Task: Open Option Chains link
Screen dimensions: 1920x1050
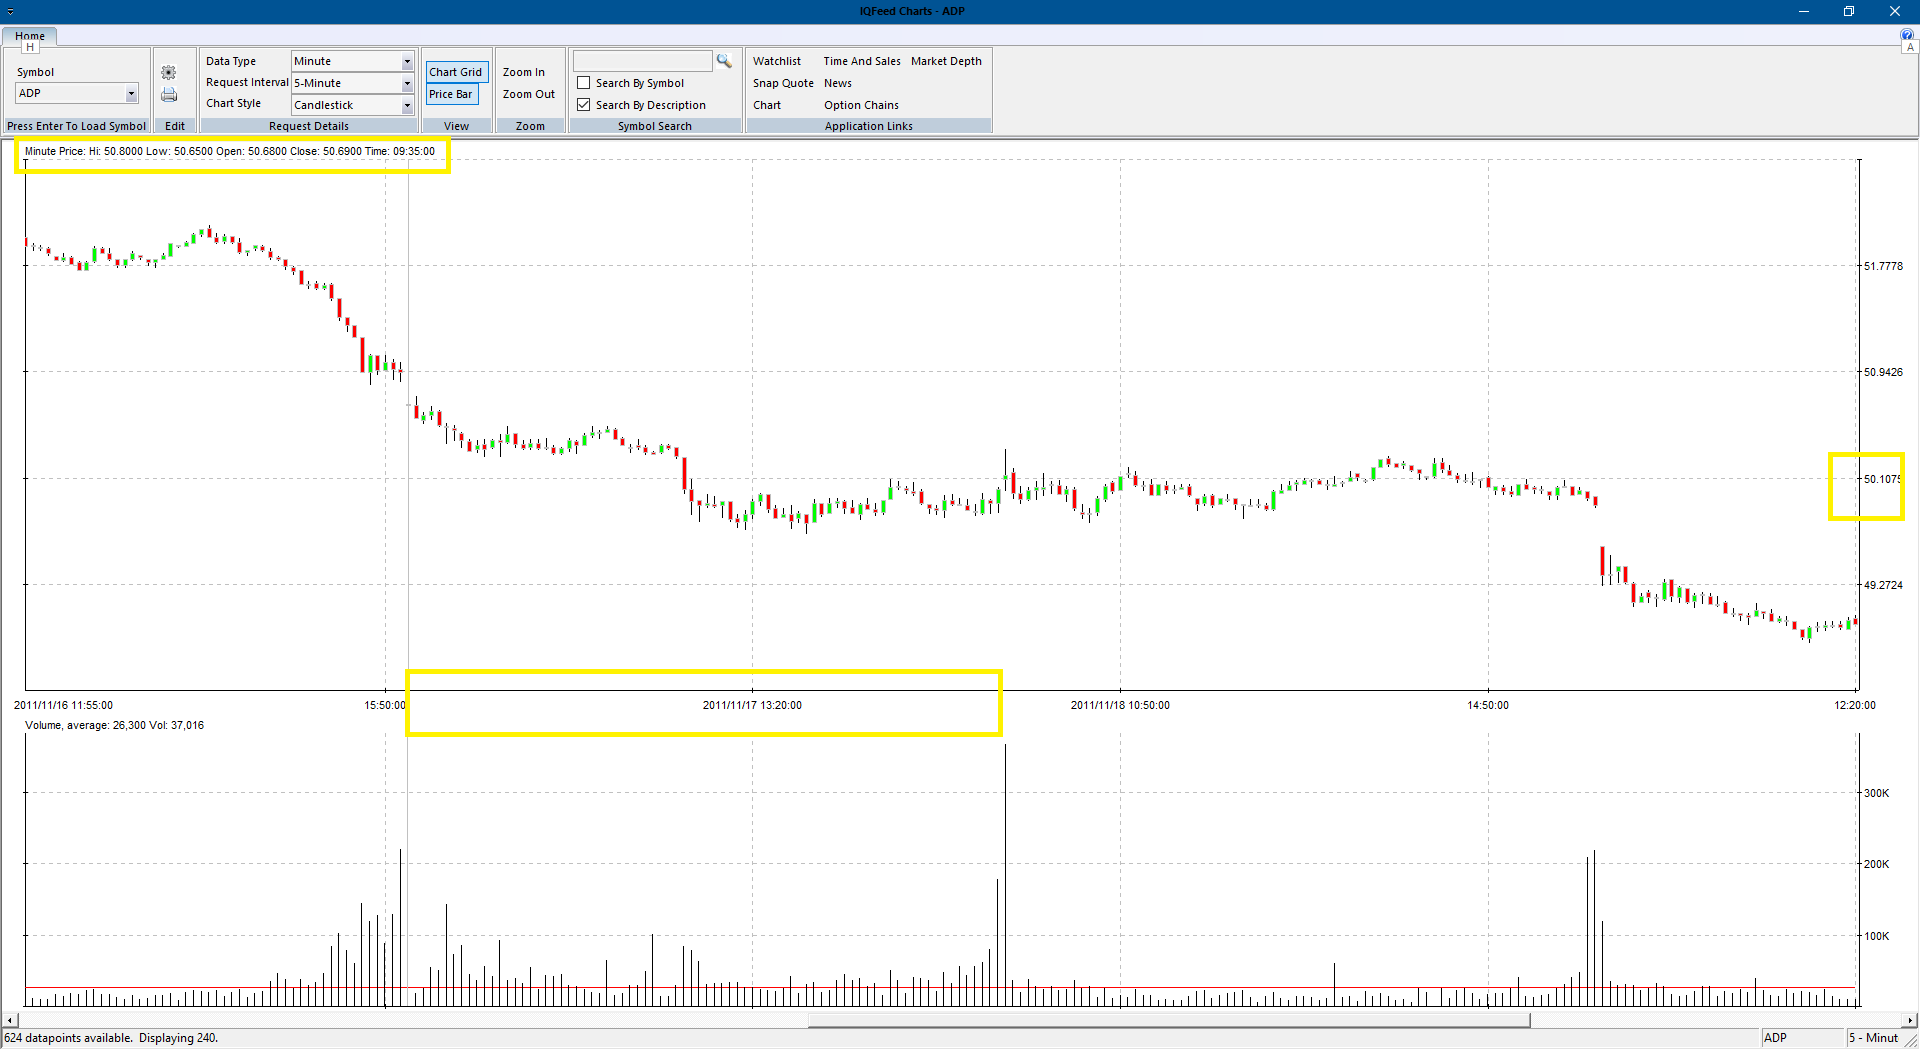Action: [861, 105]
